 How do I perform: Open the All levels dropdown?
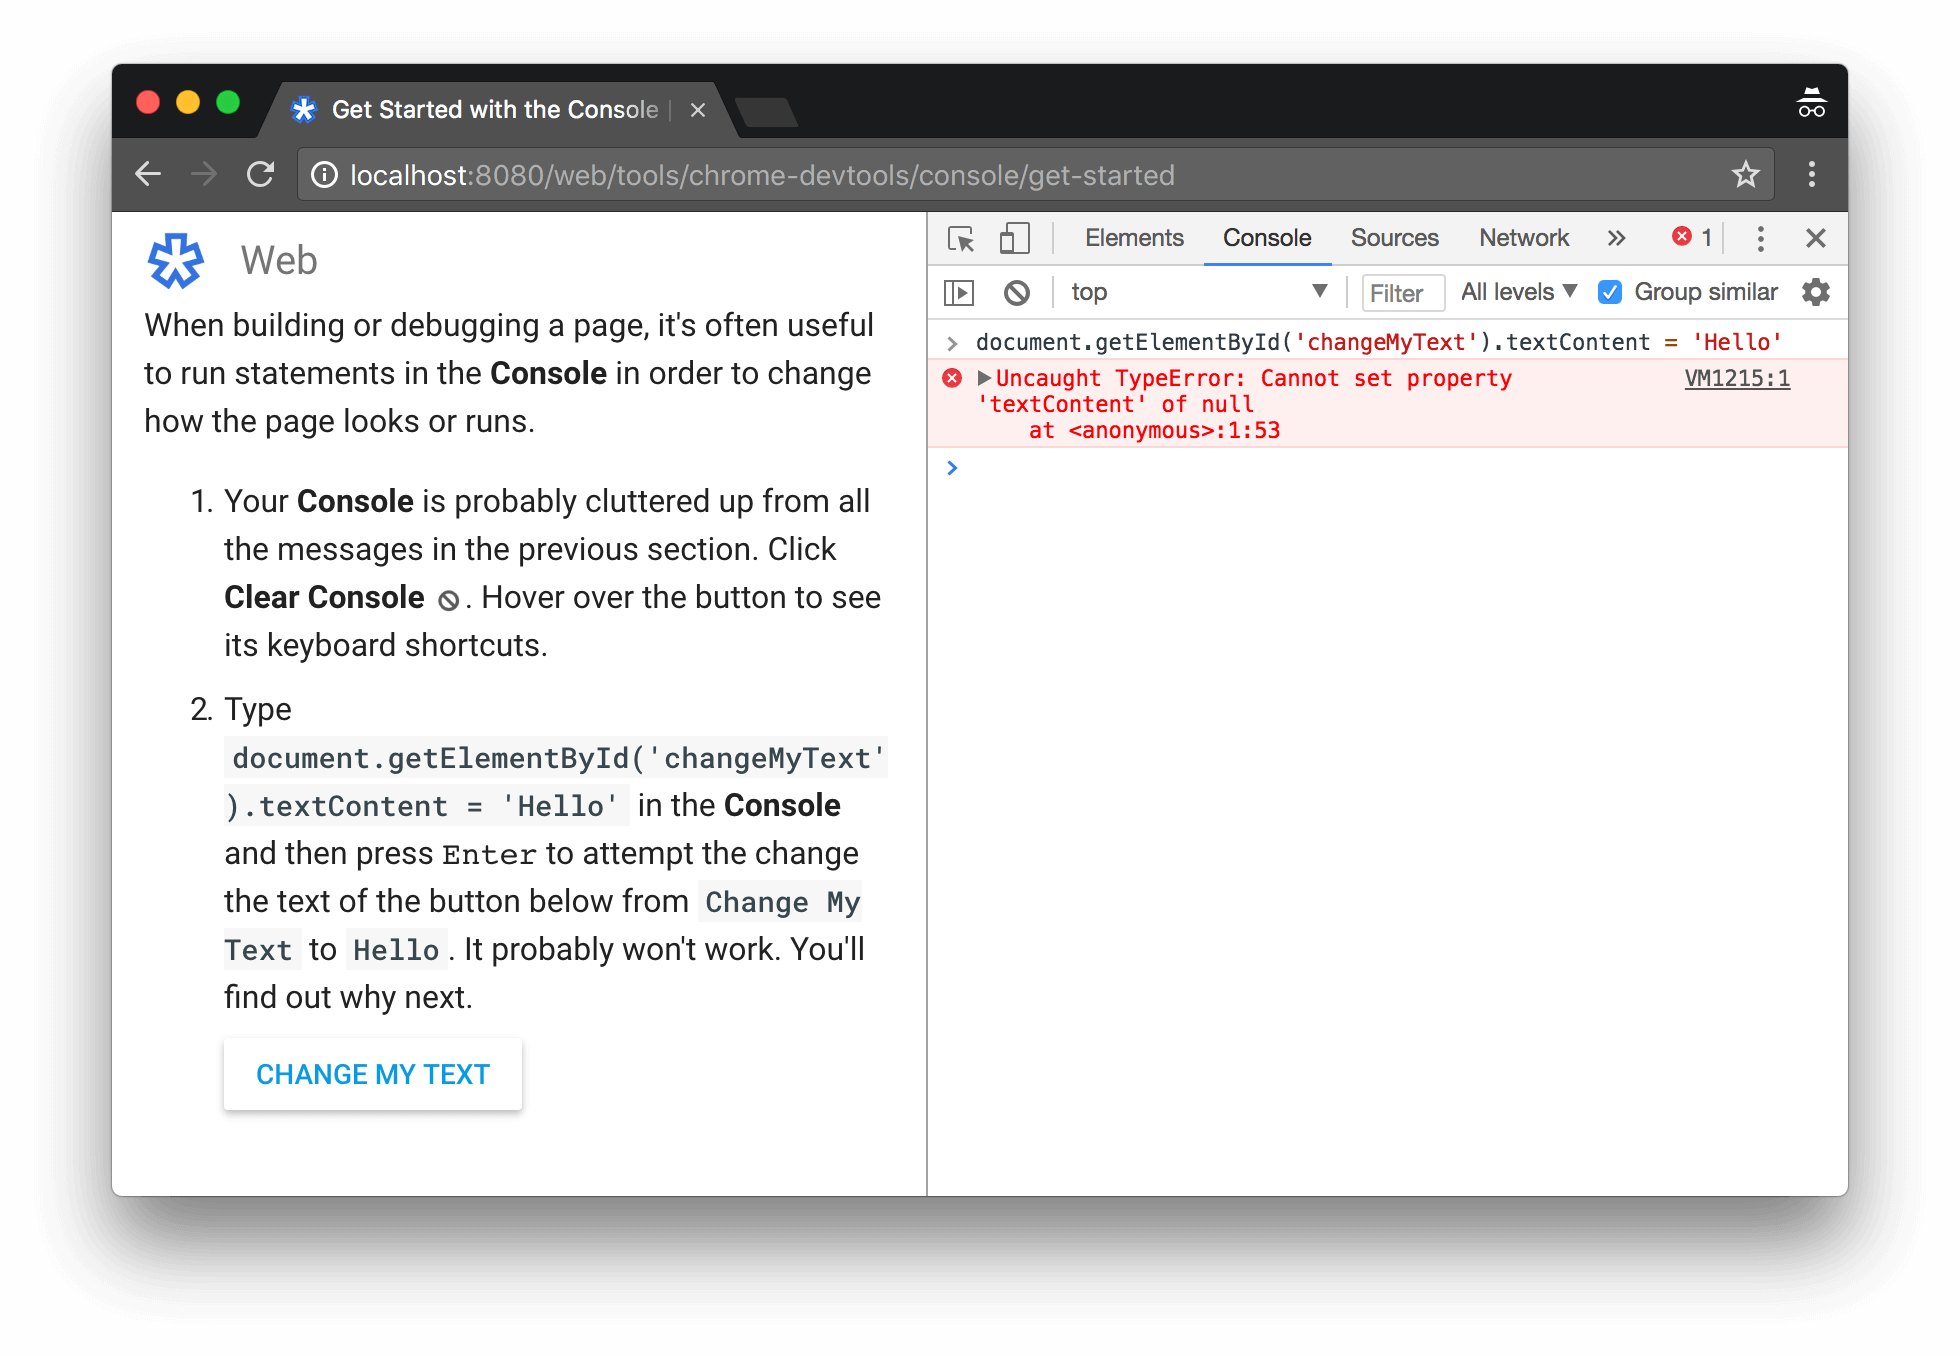pyautogui.click(x=1517, y=292)
